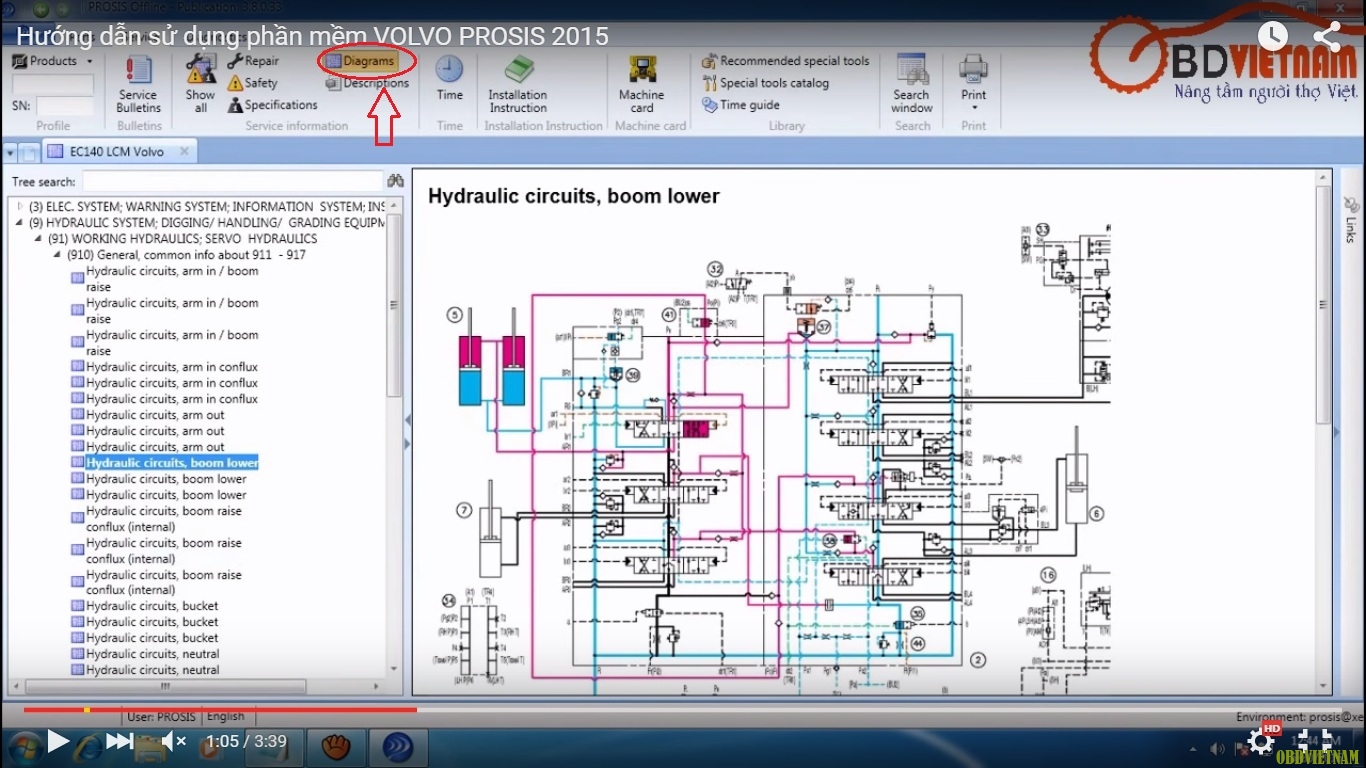
Task: Click 'User: PROSIS' in the status bar
Action: pyautogui.click(x=162, y=716)
